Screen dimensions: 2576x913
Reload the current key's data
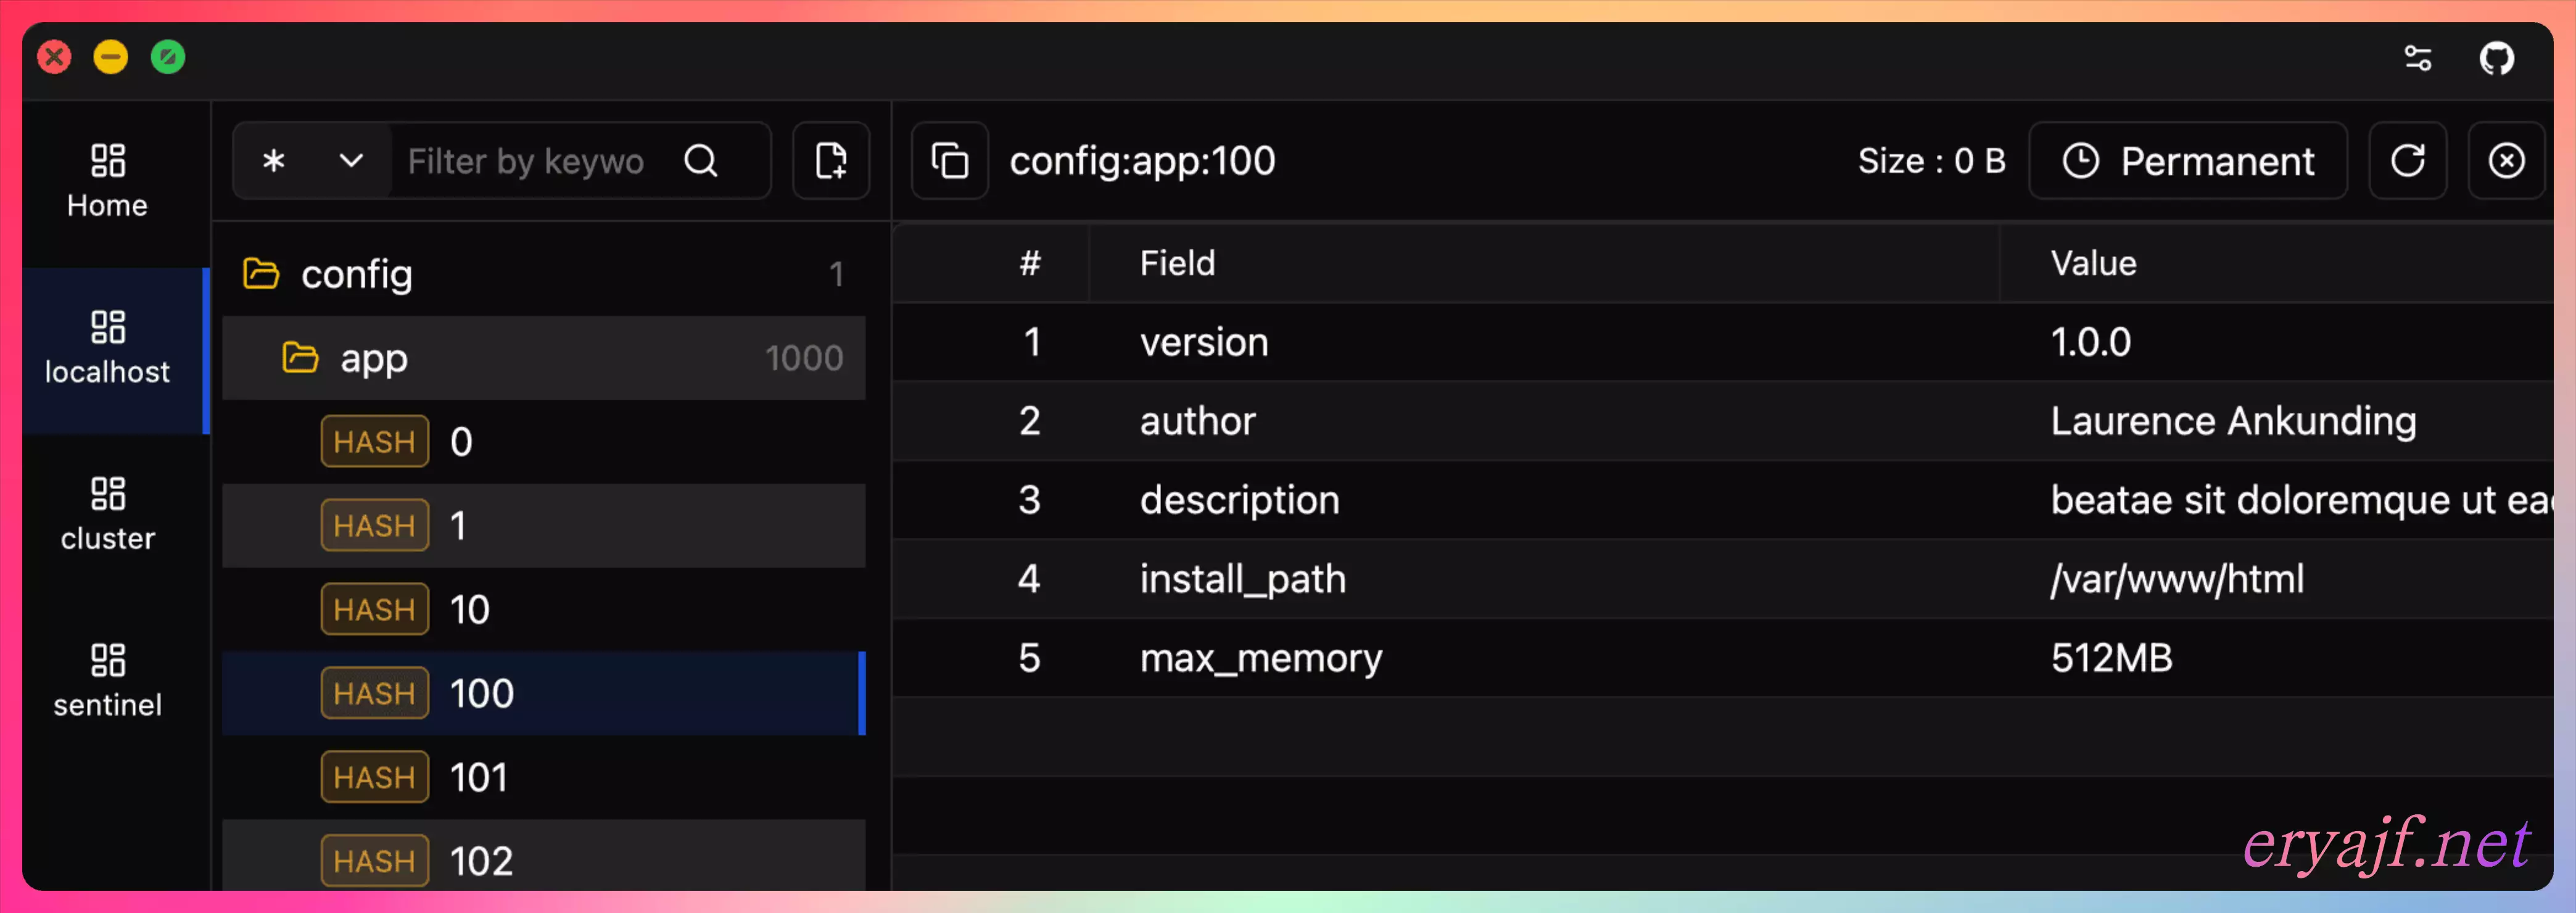[2407, 161]
